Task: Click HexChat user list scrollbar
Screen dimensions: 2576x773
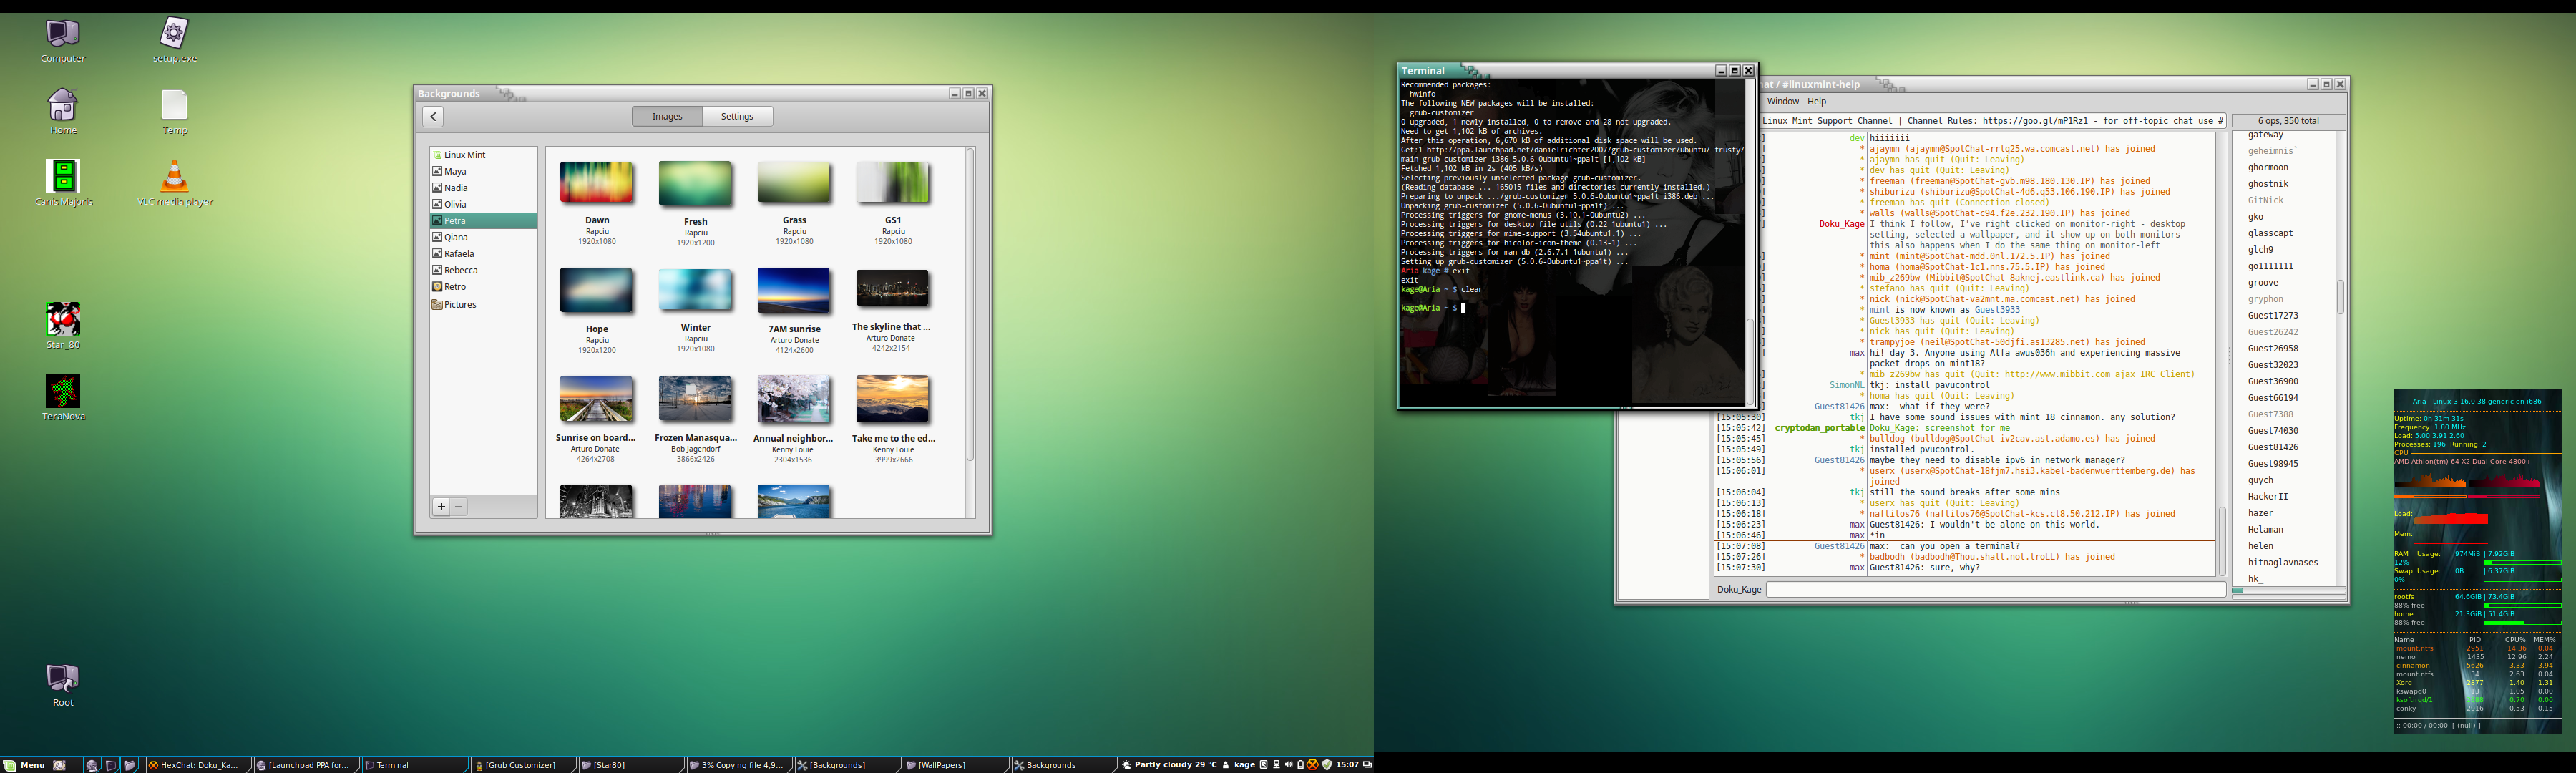Action: [2340, 297]
